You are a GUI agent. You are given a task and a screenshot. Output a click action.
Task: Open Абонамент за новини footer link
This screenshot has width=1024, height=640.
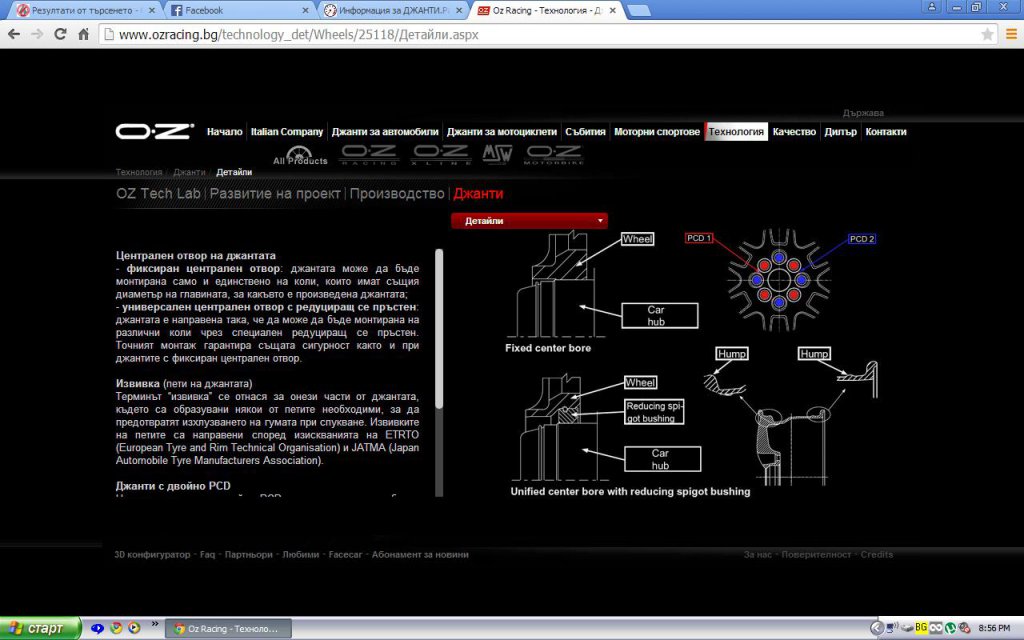click(x=420, y=554)
